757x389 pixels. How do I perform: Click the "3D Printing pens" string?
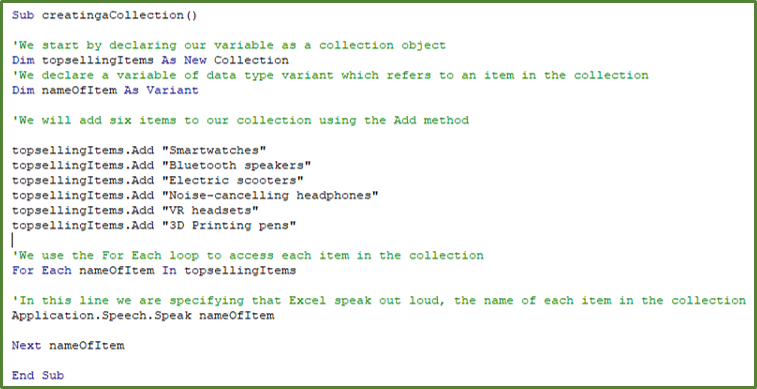(x=229, y=225)
